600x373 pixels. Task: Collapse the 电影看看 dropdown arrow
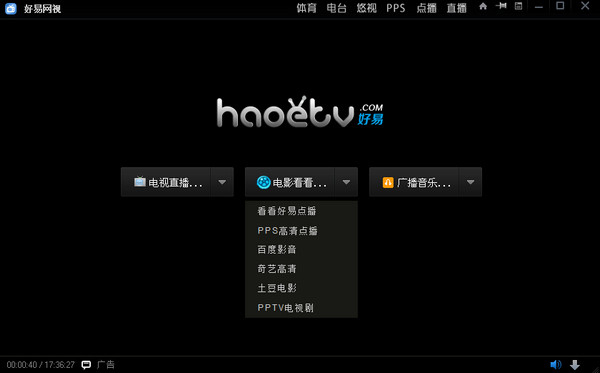click(x=346, y=182)
